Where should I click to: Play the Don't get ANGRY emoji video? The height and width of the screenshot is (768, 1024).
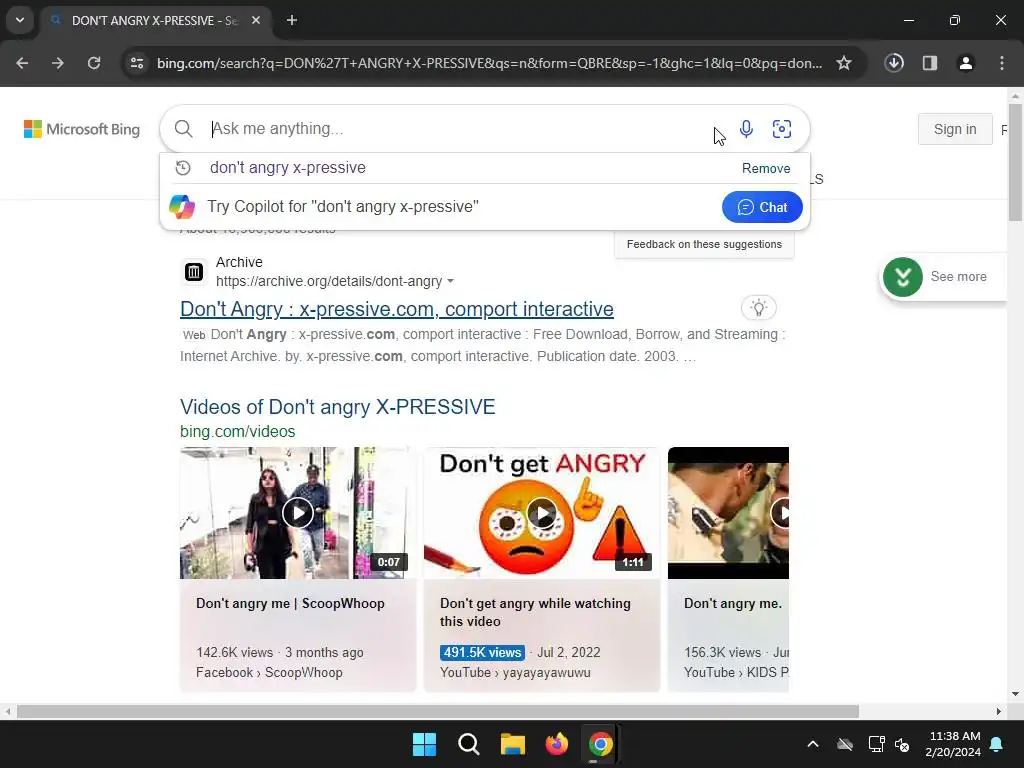point(542,513)
